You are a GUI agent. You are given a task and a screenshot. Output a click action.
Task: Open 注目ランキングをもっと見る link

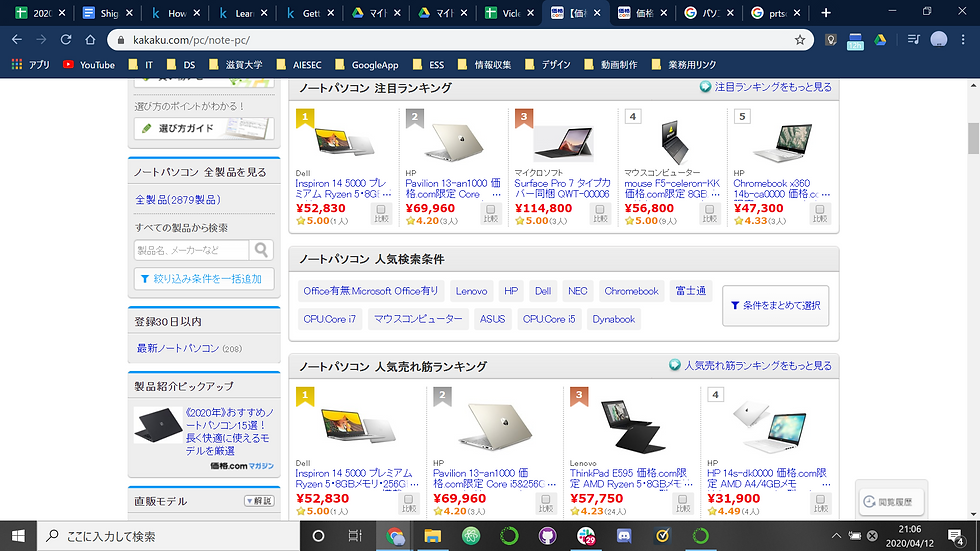[766, 87]
